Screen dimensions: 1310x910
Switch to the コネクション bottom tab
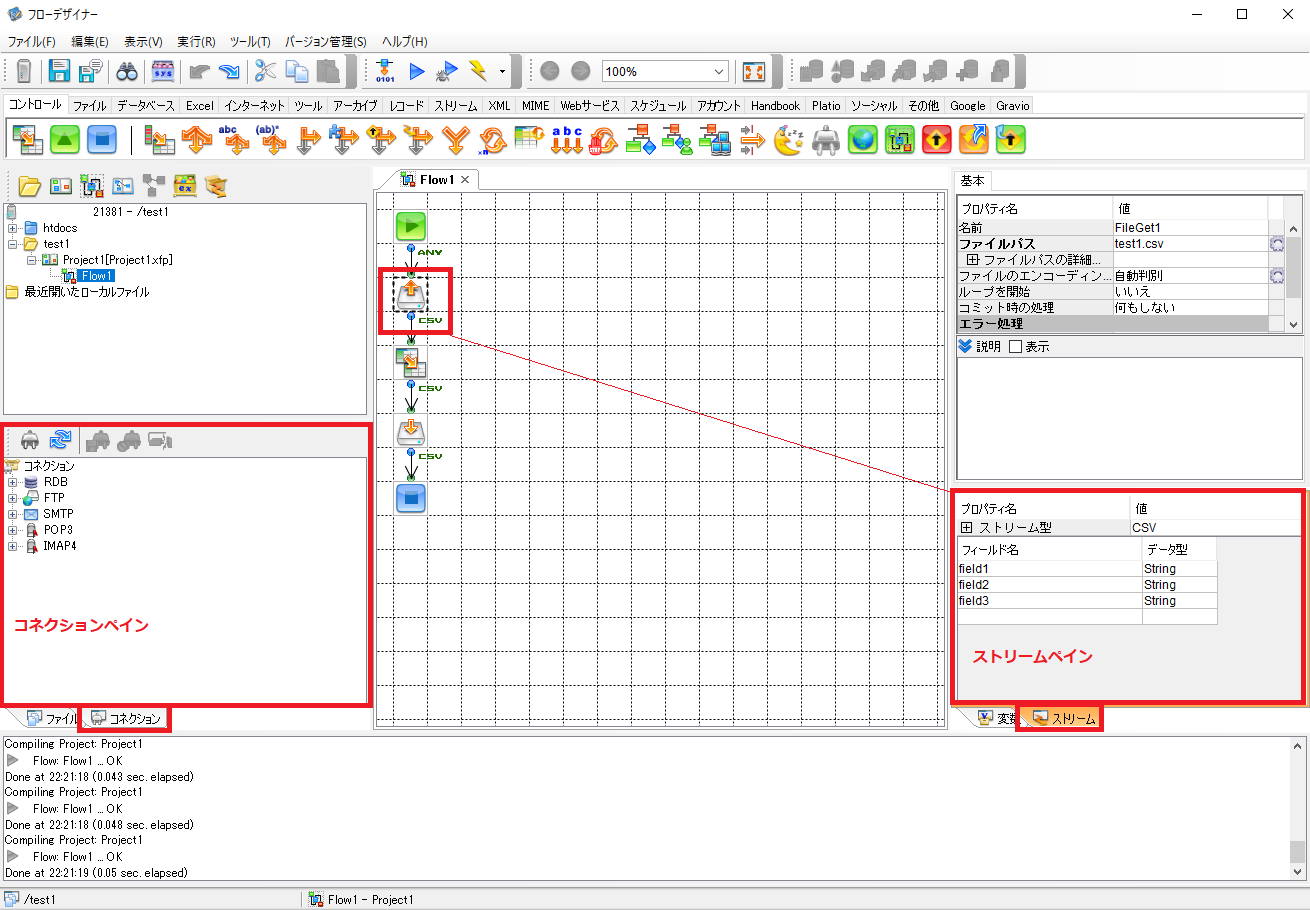tap(125, 718)
